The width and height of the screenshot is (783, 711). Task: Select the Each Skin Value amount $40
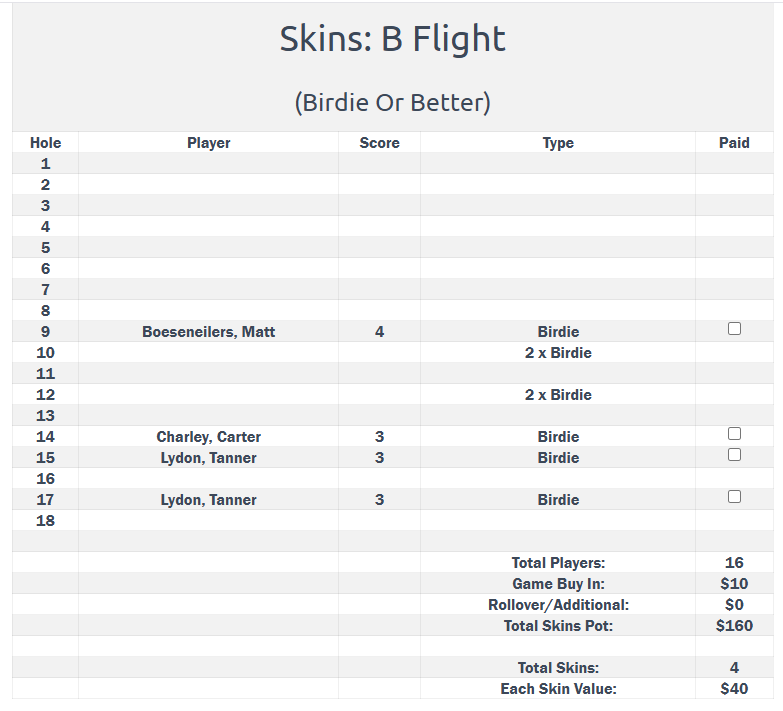(x=734, y=689)
